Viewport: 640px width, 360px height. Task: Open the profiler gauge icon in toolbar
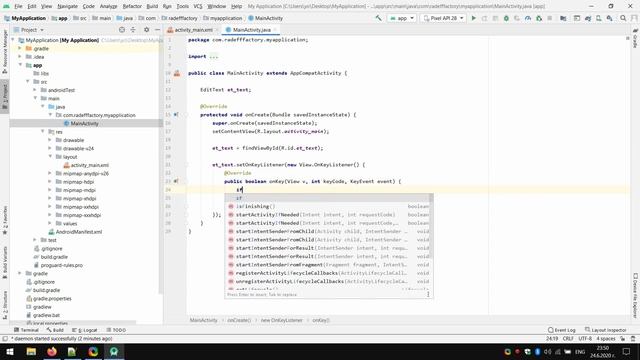[x=528, y=18]
